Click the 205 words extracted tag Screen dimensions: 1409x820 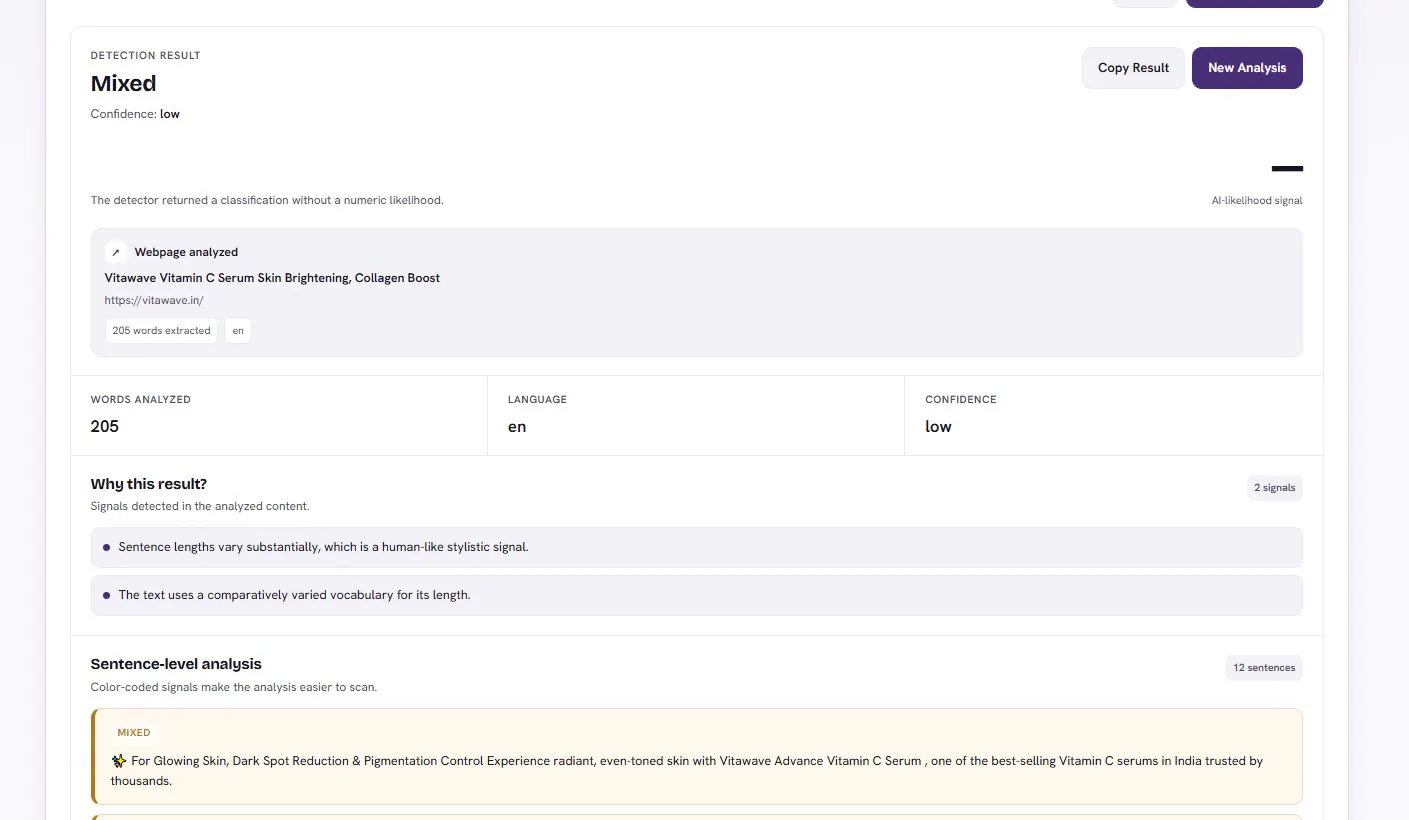click(x=161, y=331)
